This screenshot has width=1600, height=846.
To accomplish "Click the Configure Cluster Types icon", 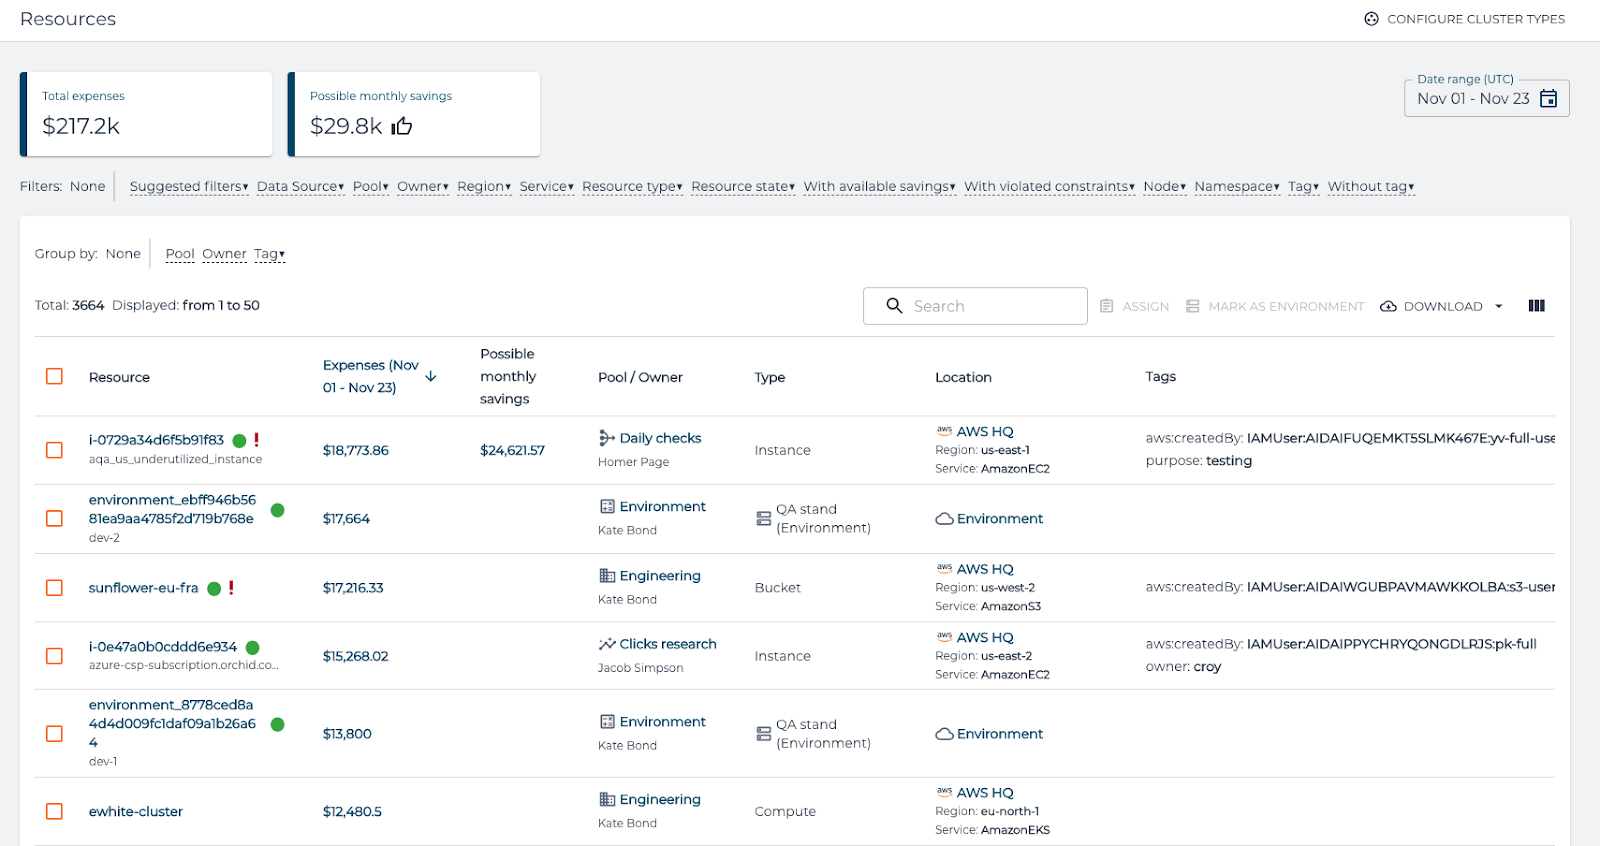I will pos(1371,19).
